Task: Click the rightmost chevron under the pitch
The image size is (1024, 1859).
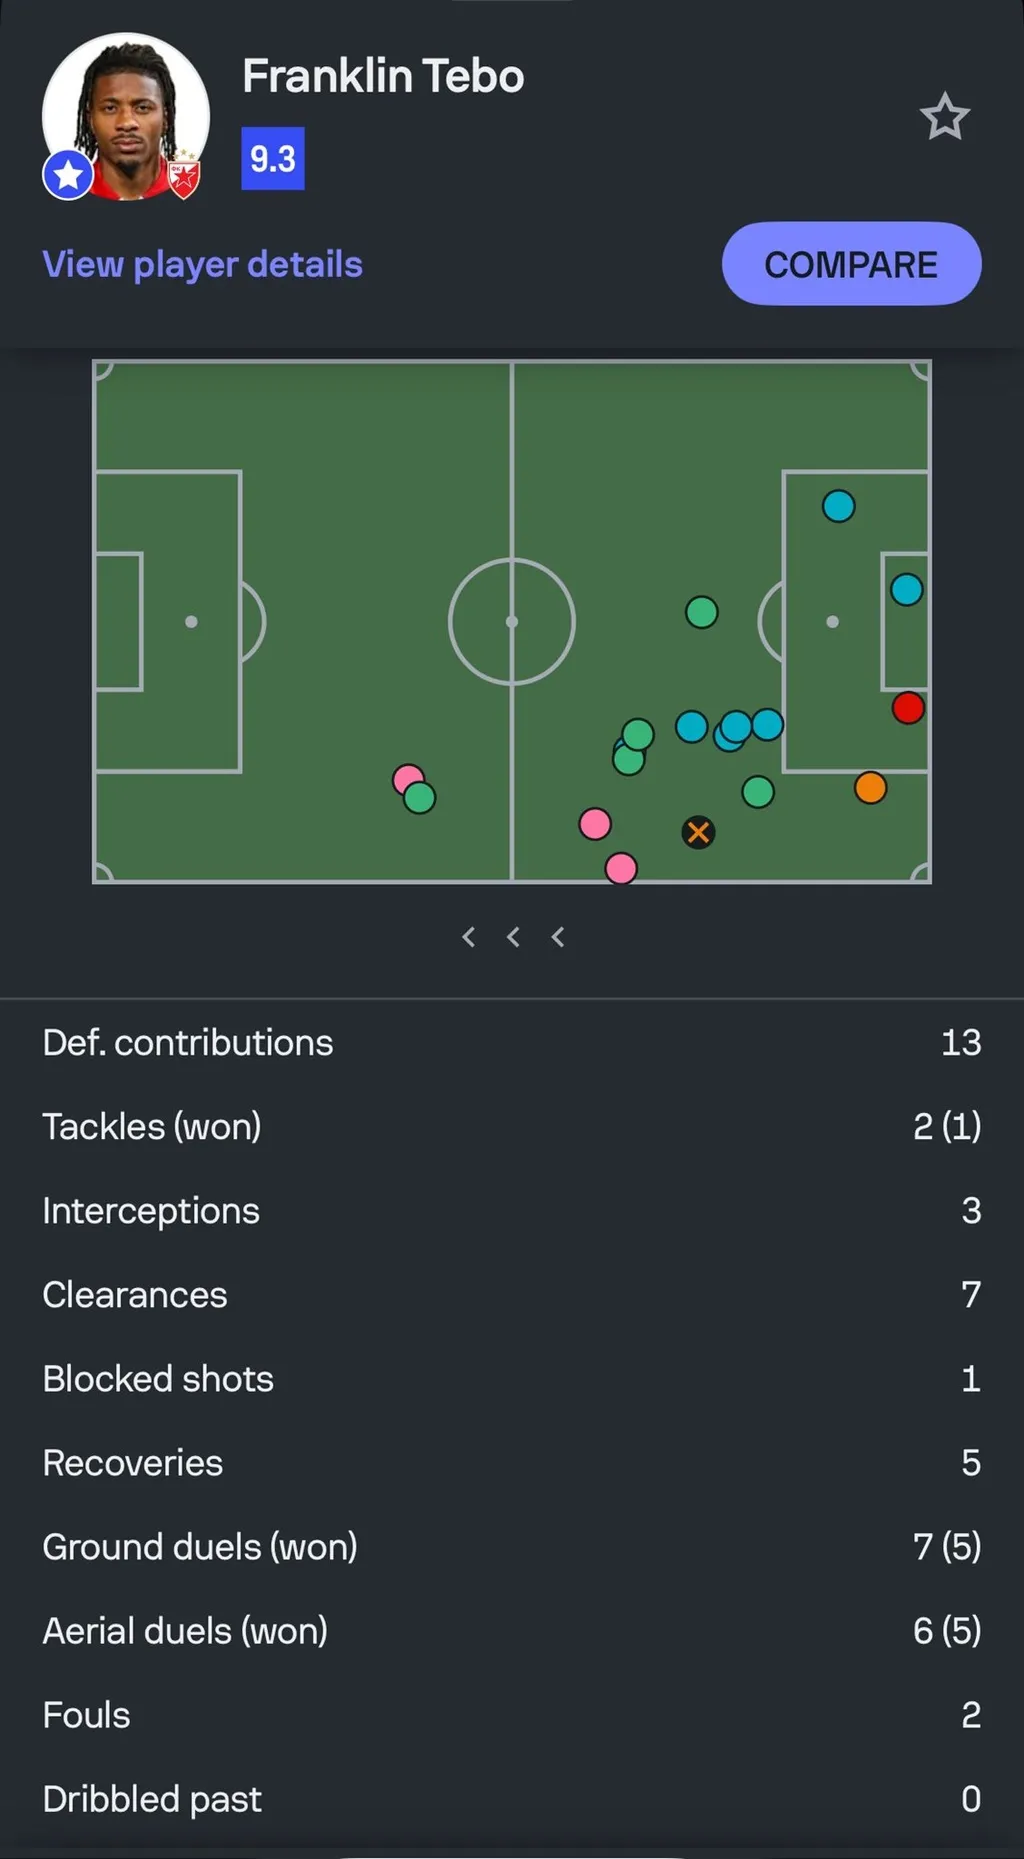Action: [558, 937]
